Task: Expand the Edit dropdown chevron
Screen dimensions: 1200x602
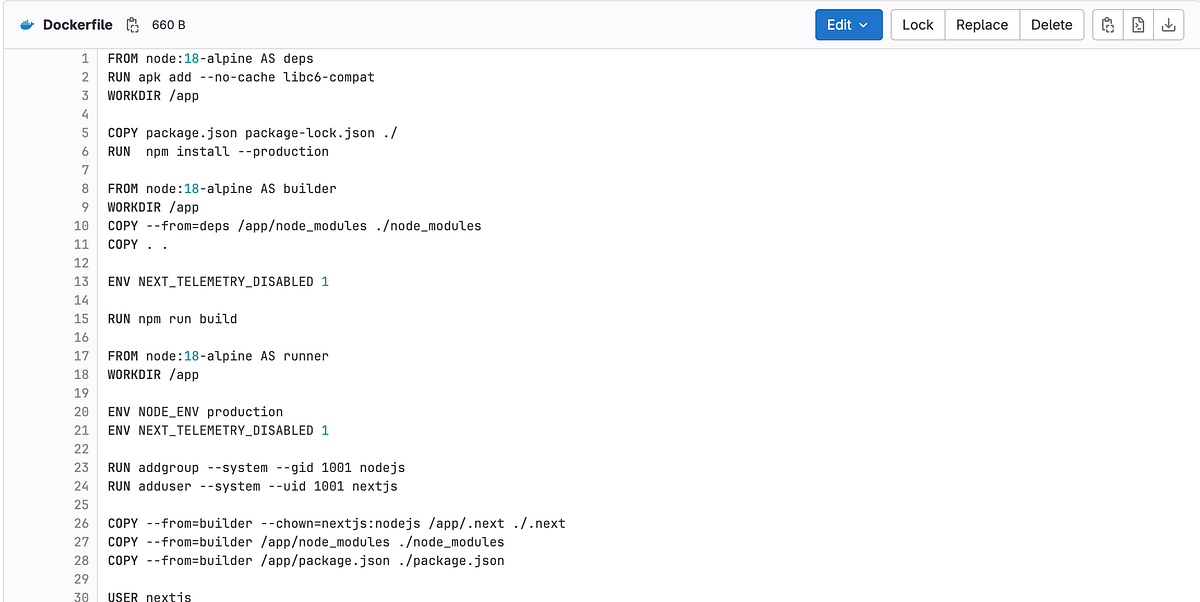Action: (x=864, y=24)
